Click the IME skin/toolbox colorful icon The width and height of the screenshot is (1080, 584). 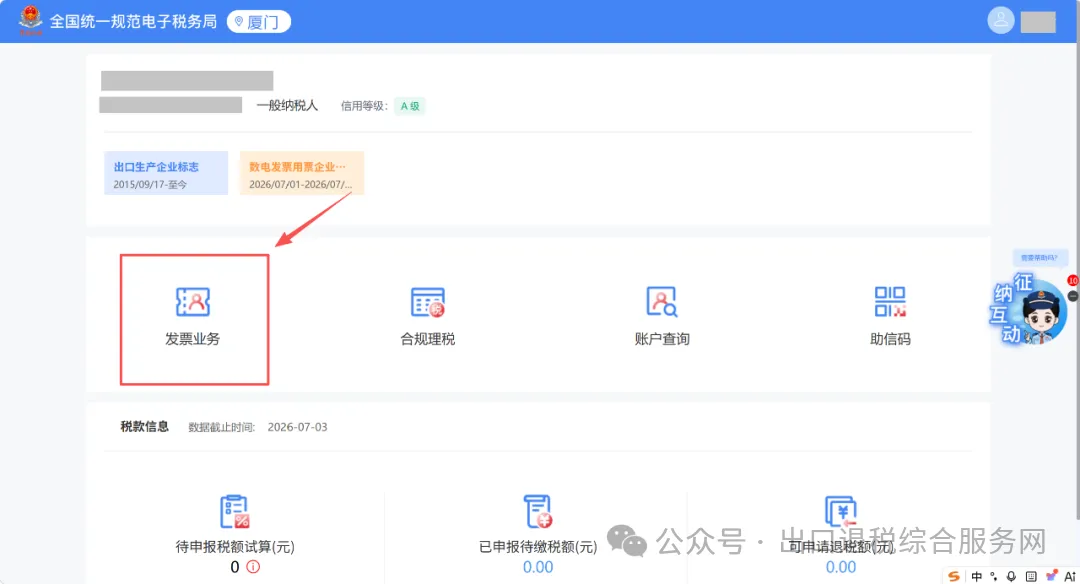[x=1051, y=576]
